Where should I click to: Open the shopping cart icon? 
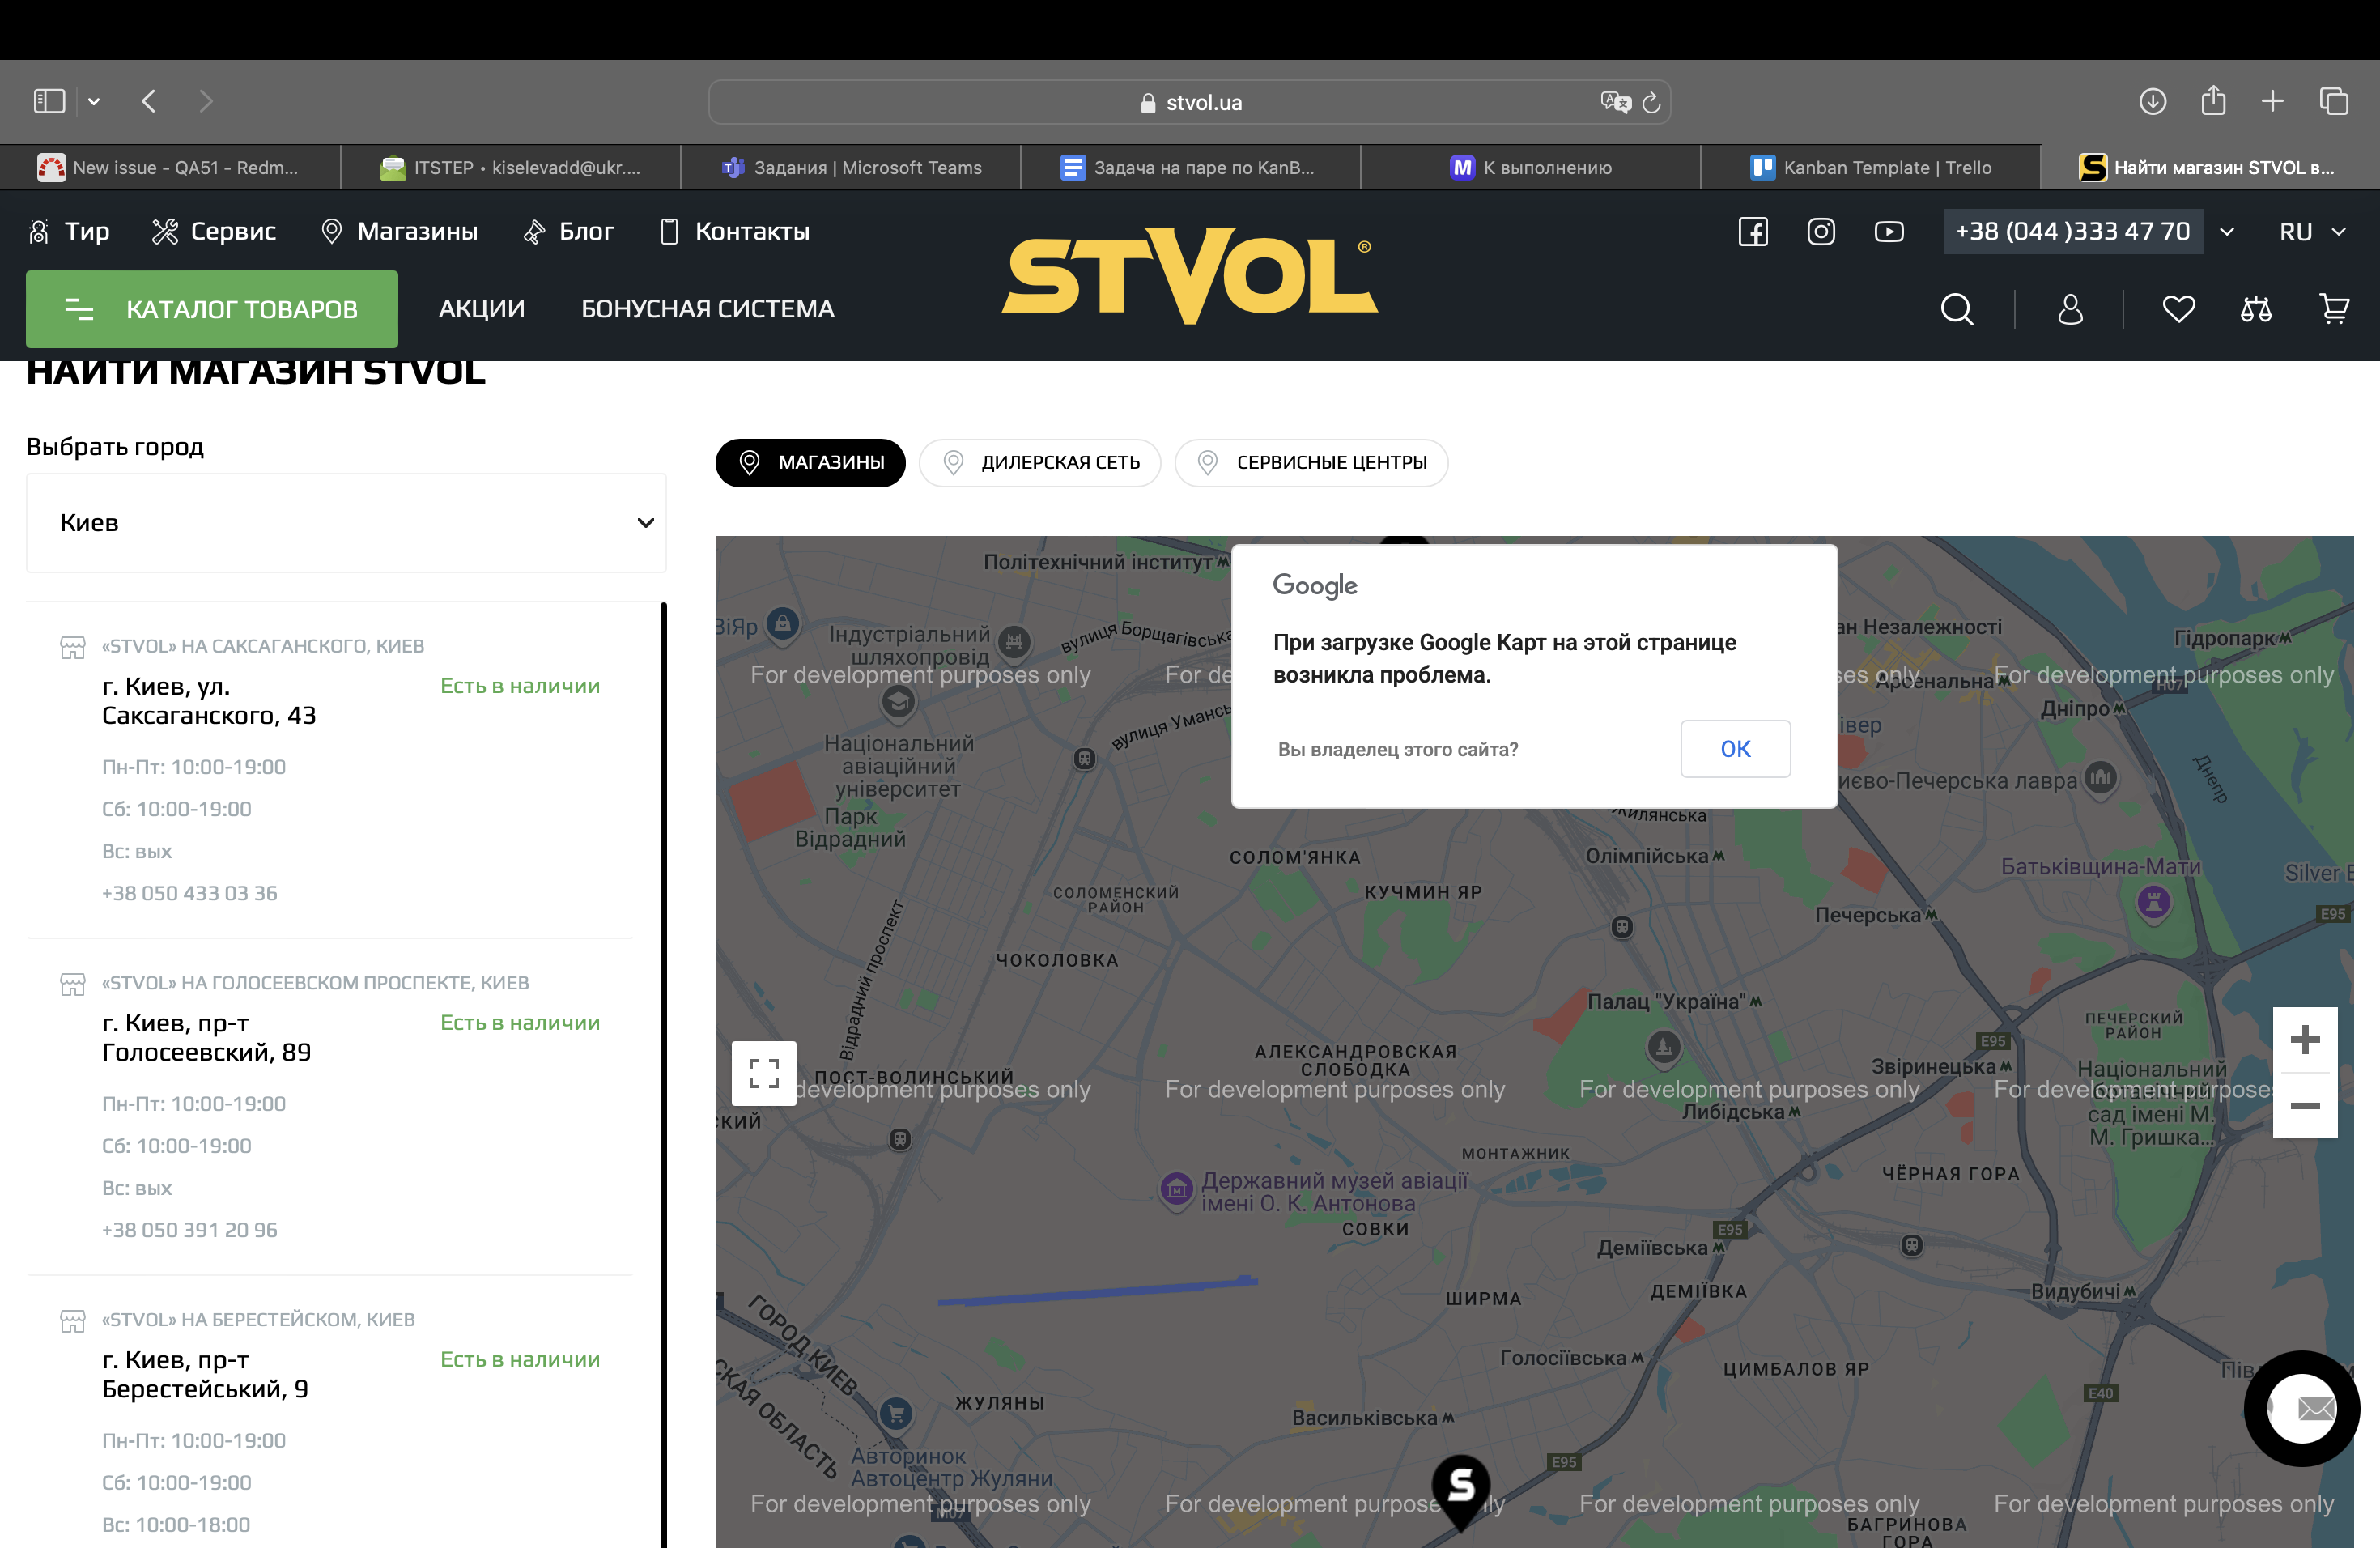(x=2334, y=310)
